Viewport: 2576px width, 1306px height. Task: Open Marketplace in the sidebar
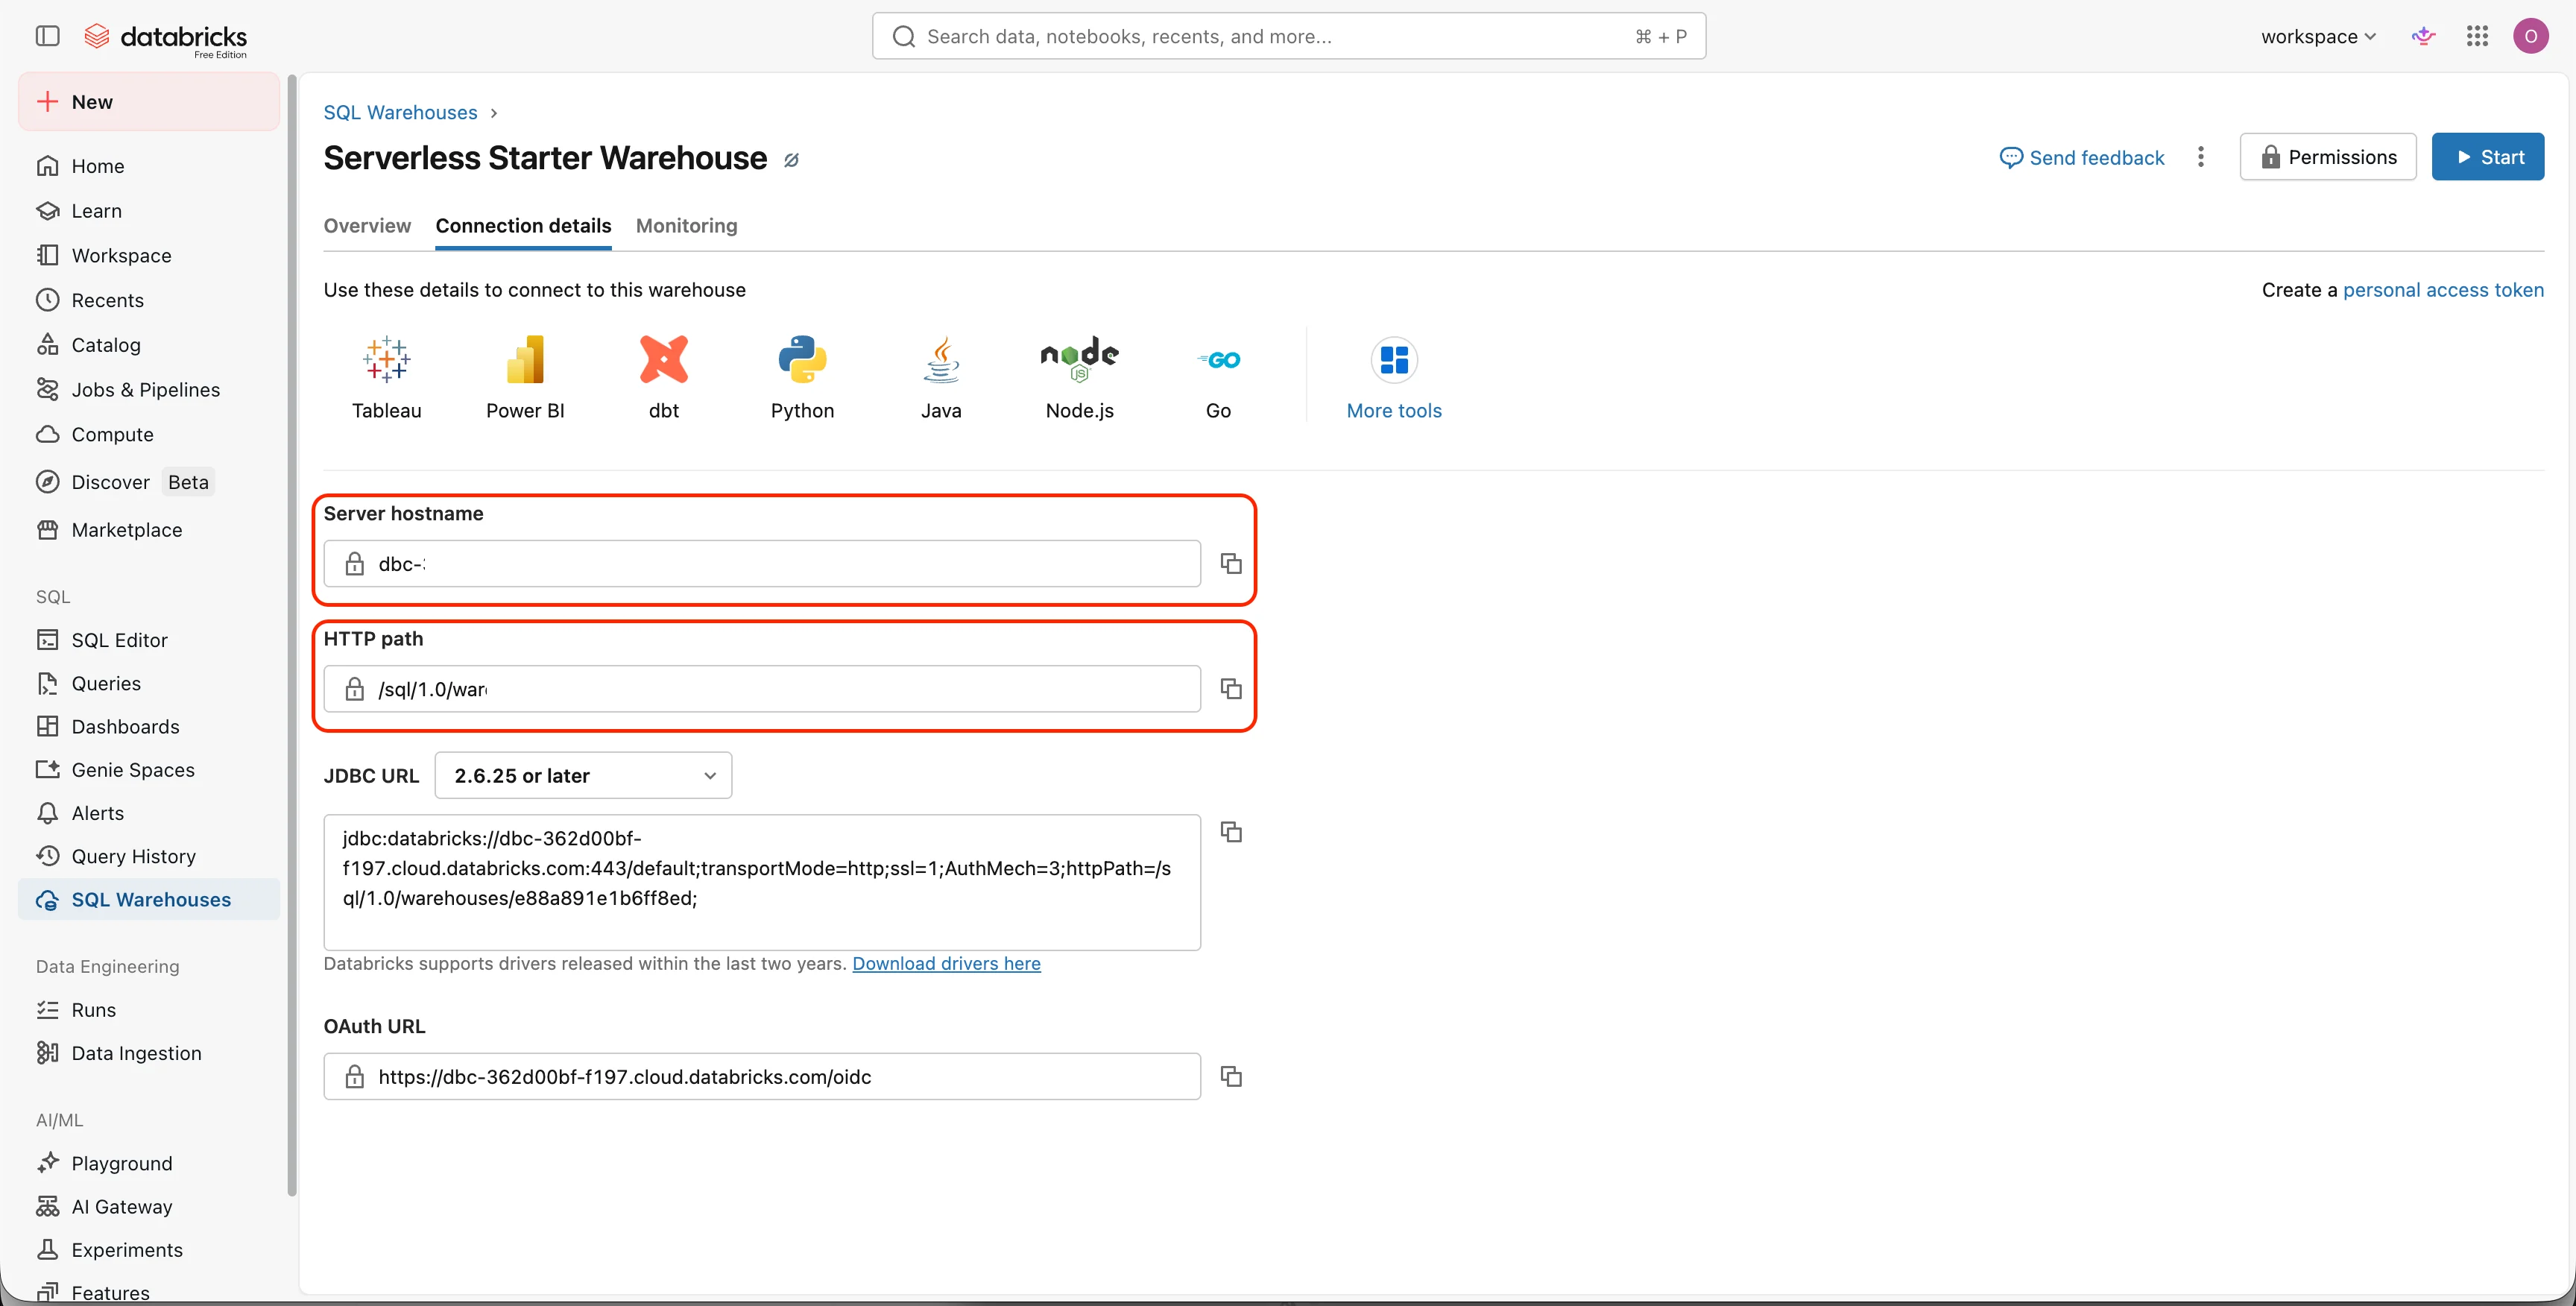click(x=148, y=530)
